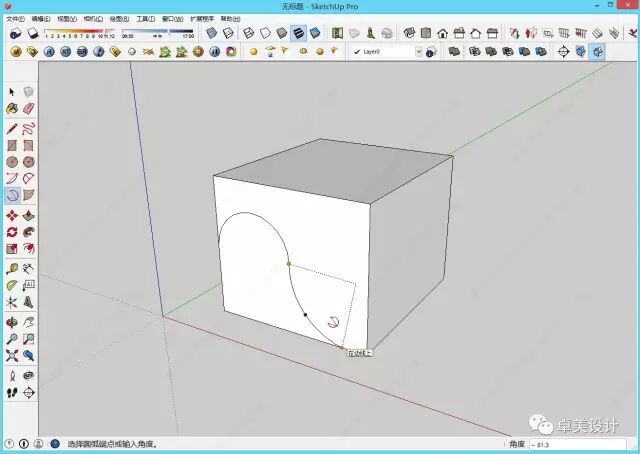Select the highlighted 3 Point Arc tool
The width and height of the screenshot is (640, 454).
[x=12, y=195]
